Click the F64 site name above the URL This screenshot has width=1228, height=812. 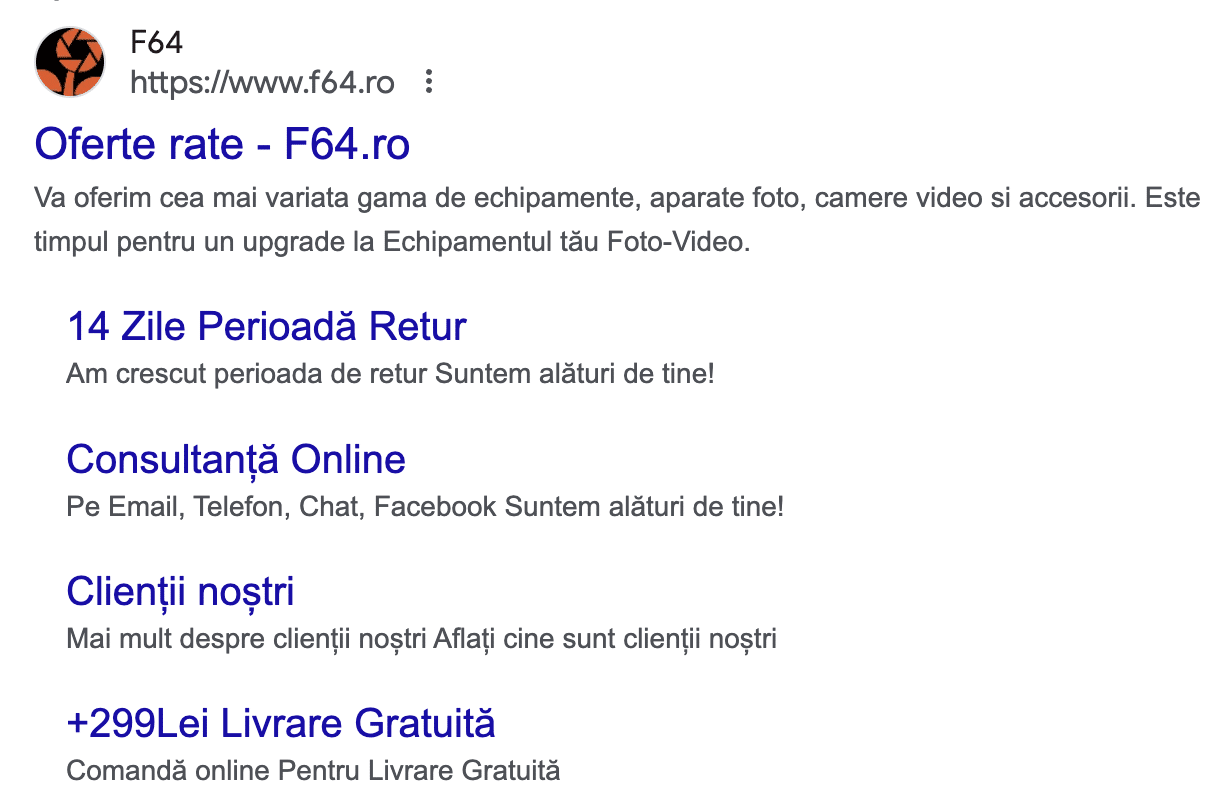[156, 43]
